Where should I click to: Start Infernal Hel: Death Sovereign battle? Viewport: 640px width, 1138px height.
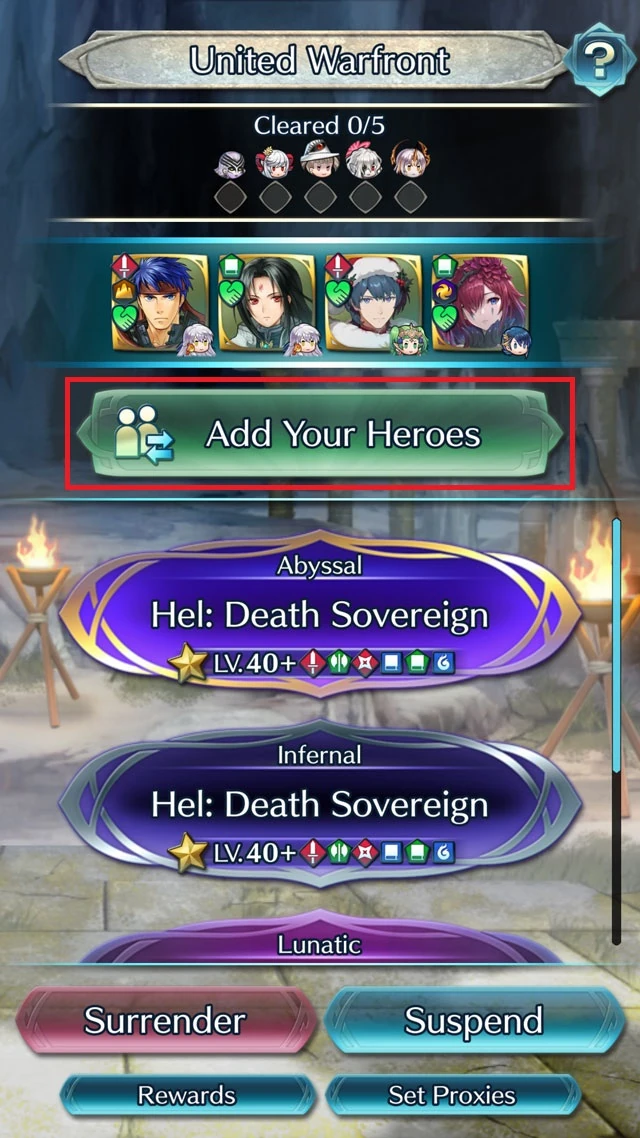coord(319,803)
